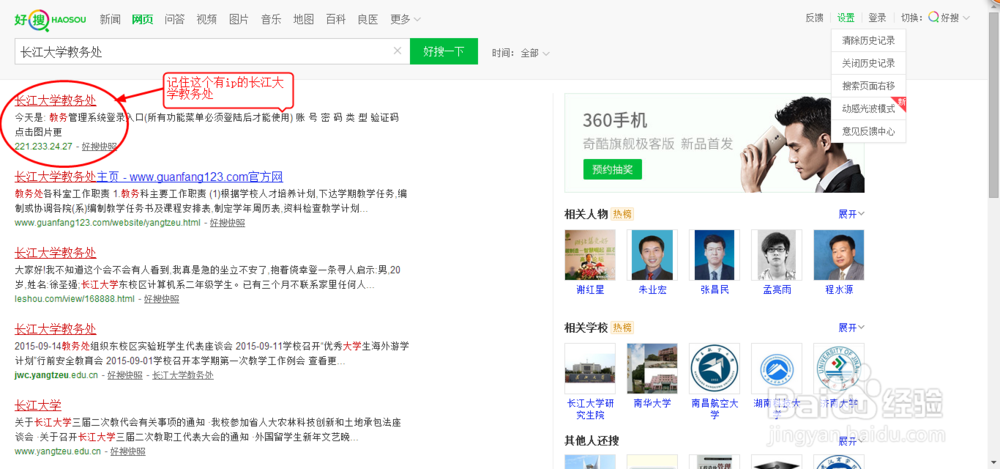Click the 热榜 badge beside 相关人物
Image resolution: width=1000 pixels, height=469 pixels.
[x=622, y=214]
